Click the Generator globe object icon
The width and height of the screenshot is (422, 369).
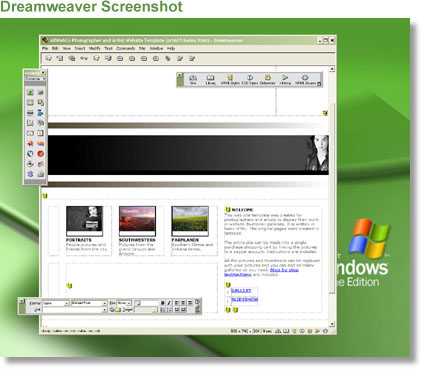[x=30, y=154]
